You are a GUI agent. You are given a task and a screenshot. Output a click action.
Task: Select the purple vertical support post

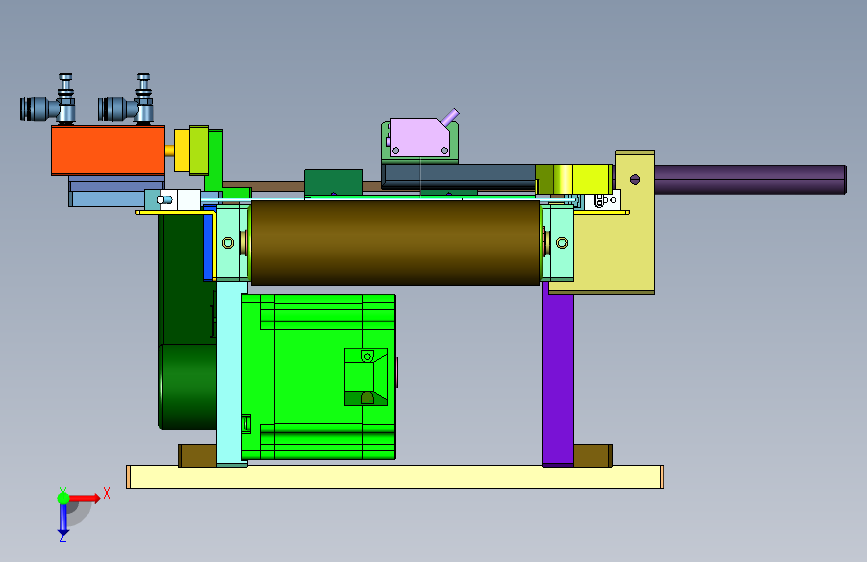[557, 374]
